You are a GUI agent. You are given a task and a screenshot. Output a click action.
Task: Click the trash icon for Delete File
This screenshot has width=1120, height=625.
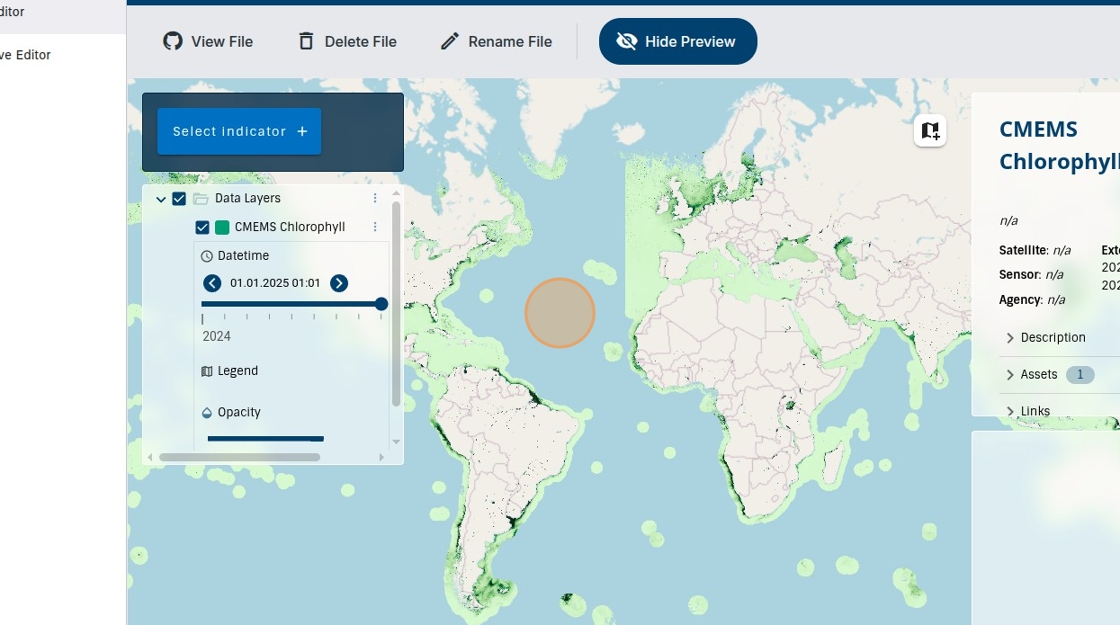[x=306, y=41]
